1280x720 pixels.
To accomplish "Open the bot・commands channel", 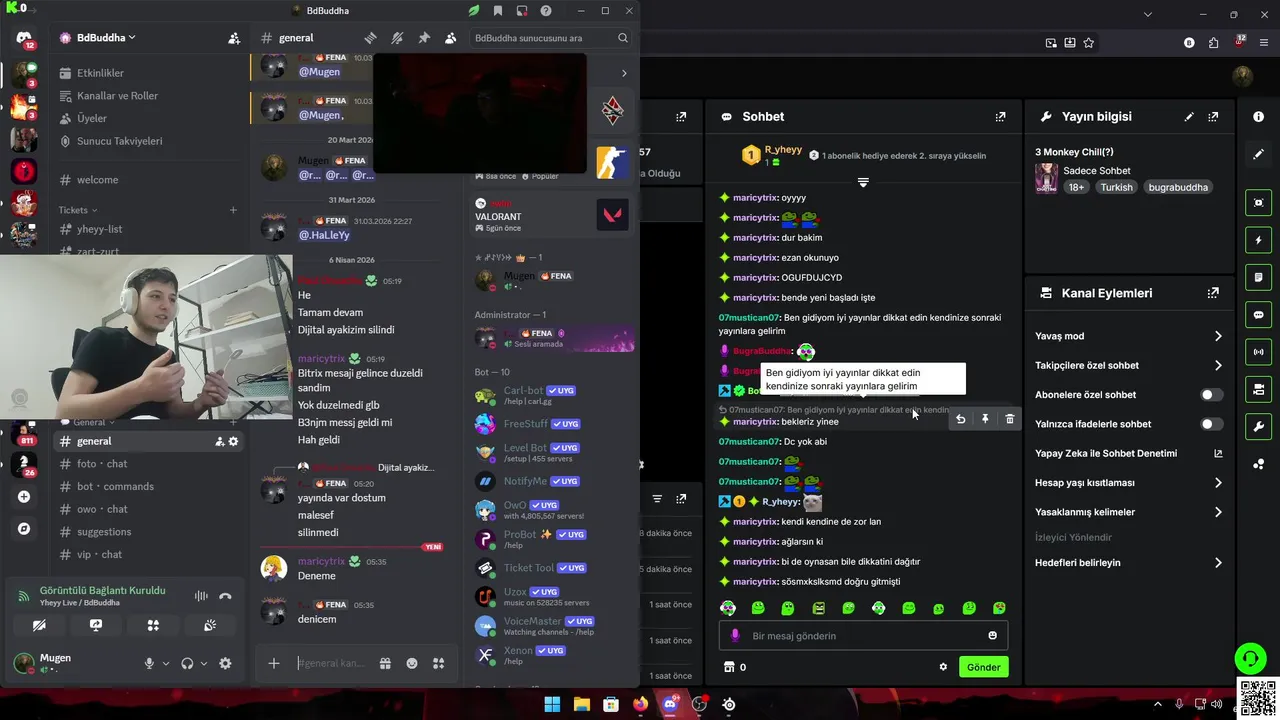I will tap(115, 487).
